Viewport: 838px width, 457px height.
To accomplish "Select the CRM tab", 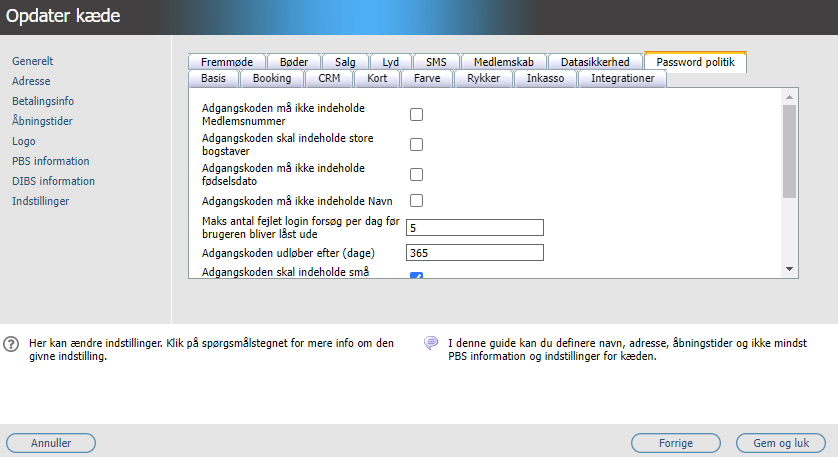I will pyautogui.click(x=329, y=79).
